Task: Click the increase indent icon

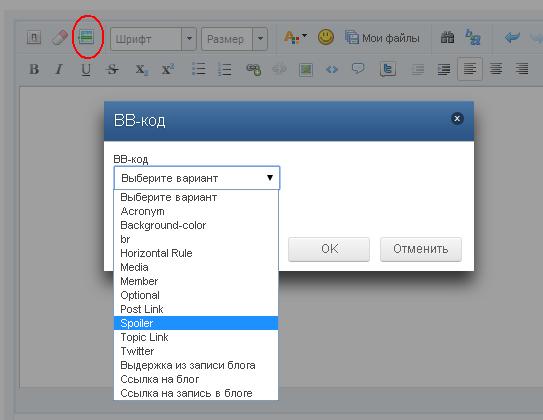Action: click(444, 70)
